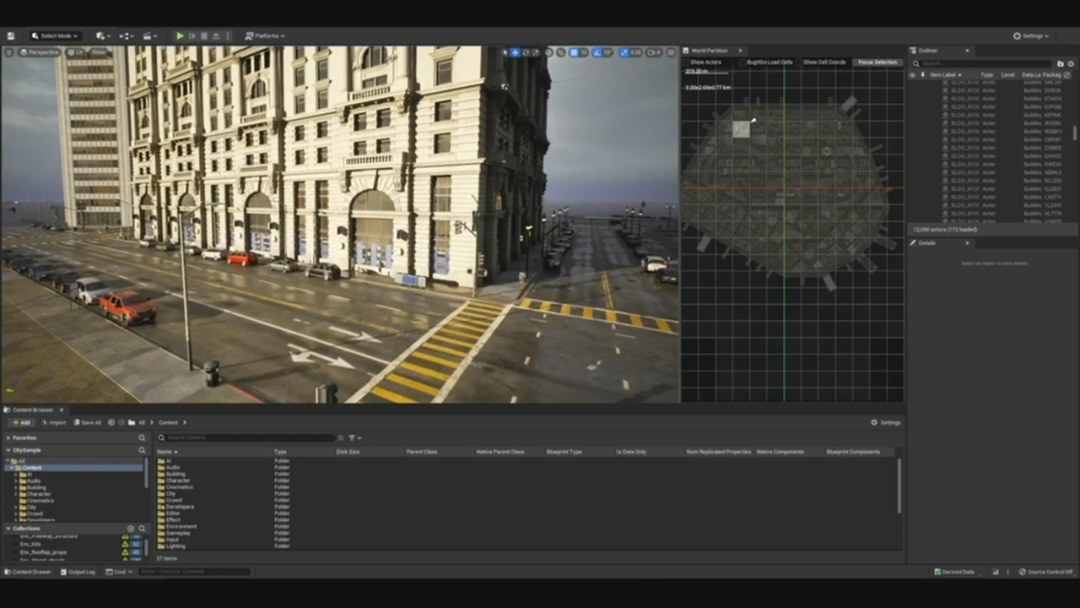The width and height of the screenshot is (1080, 608).
Task: Click the Save icon in main toolbar
Action: (11, 36)
